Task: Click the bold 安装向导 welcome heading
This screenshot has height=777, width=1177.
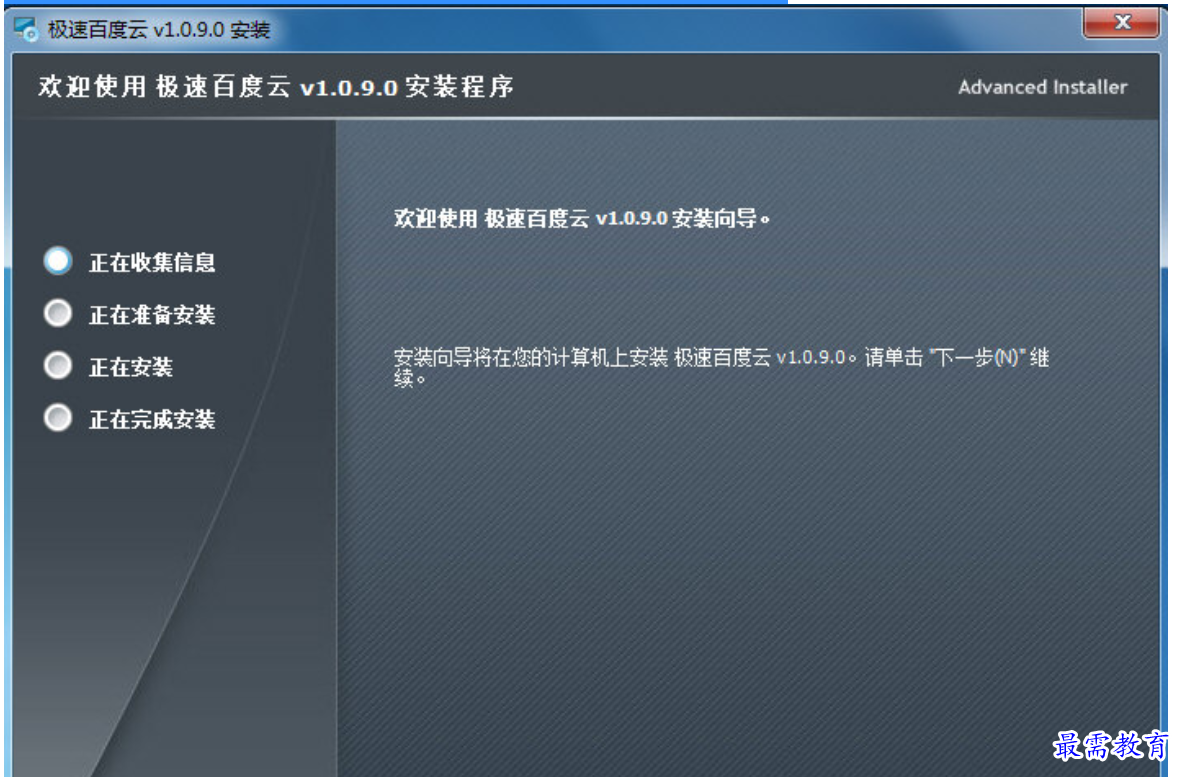Action: tap(582, 218)
